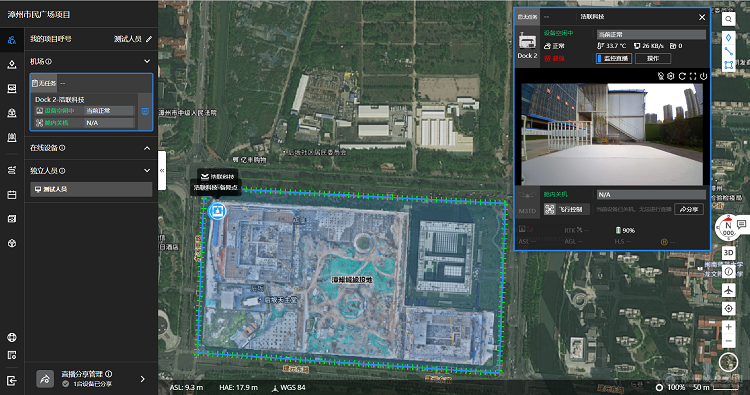Collapse the 独立人员 section
This screenshot has width=750, height=395.
(147, 171)
